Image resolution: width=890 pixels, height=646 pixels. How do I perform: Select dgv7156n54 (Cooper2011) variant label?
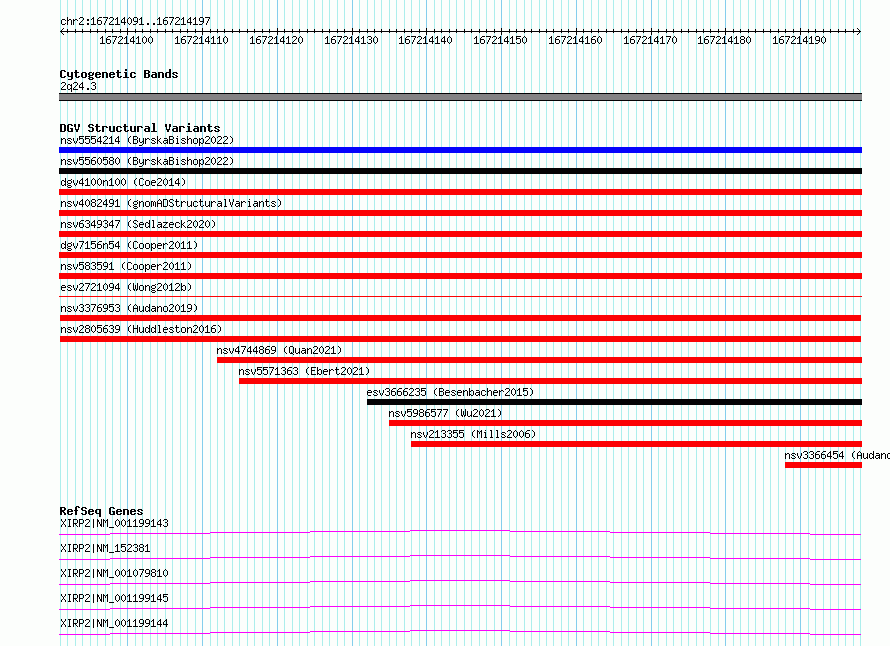[x=129, y=245]
